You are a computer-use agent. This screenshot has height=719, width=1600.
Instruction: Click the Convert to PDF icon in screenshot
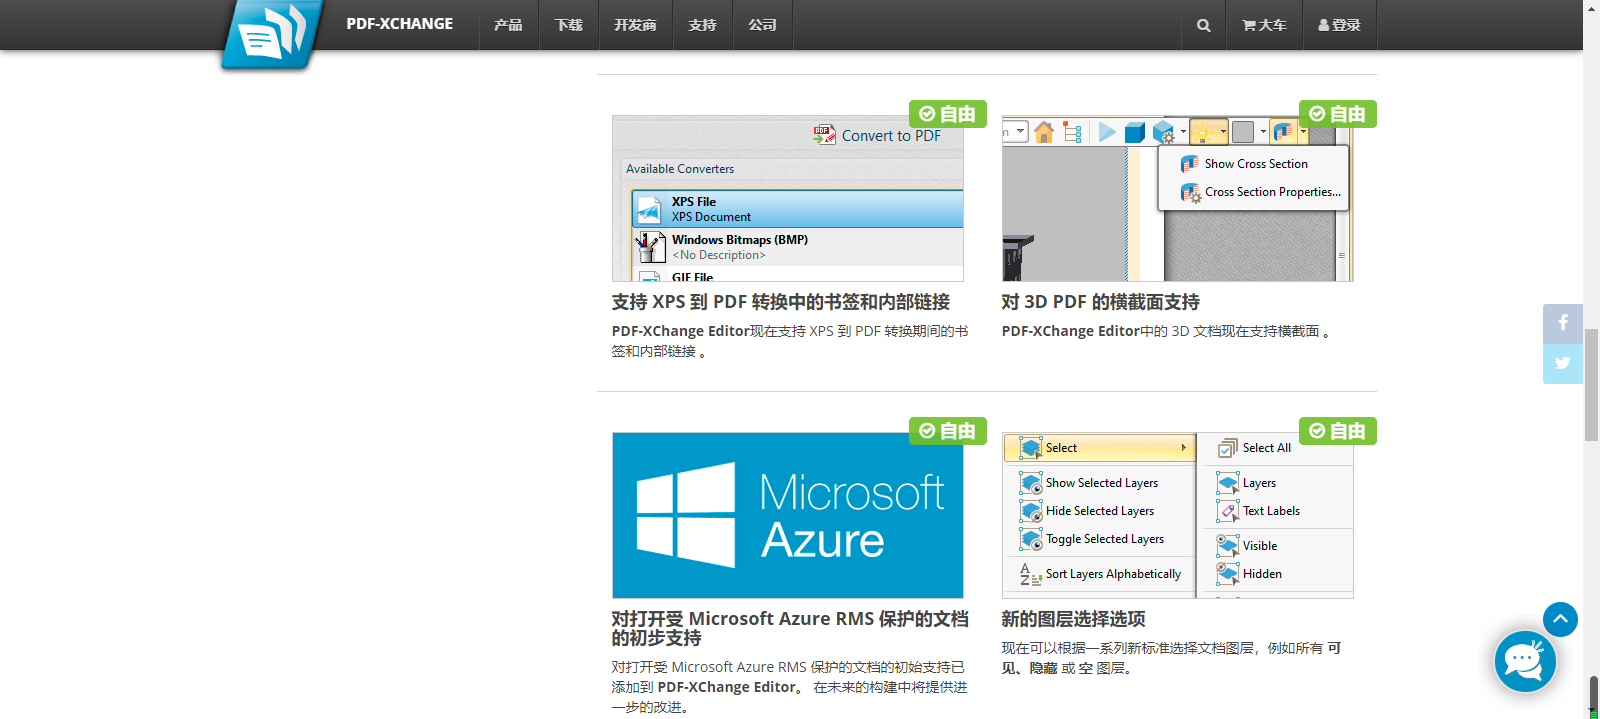pyautogui.click(x=824, y=135)
